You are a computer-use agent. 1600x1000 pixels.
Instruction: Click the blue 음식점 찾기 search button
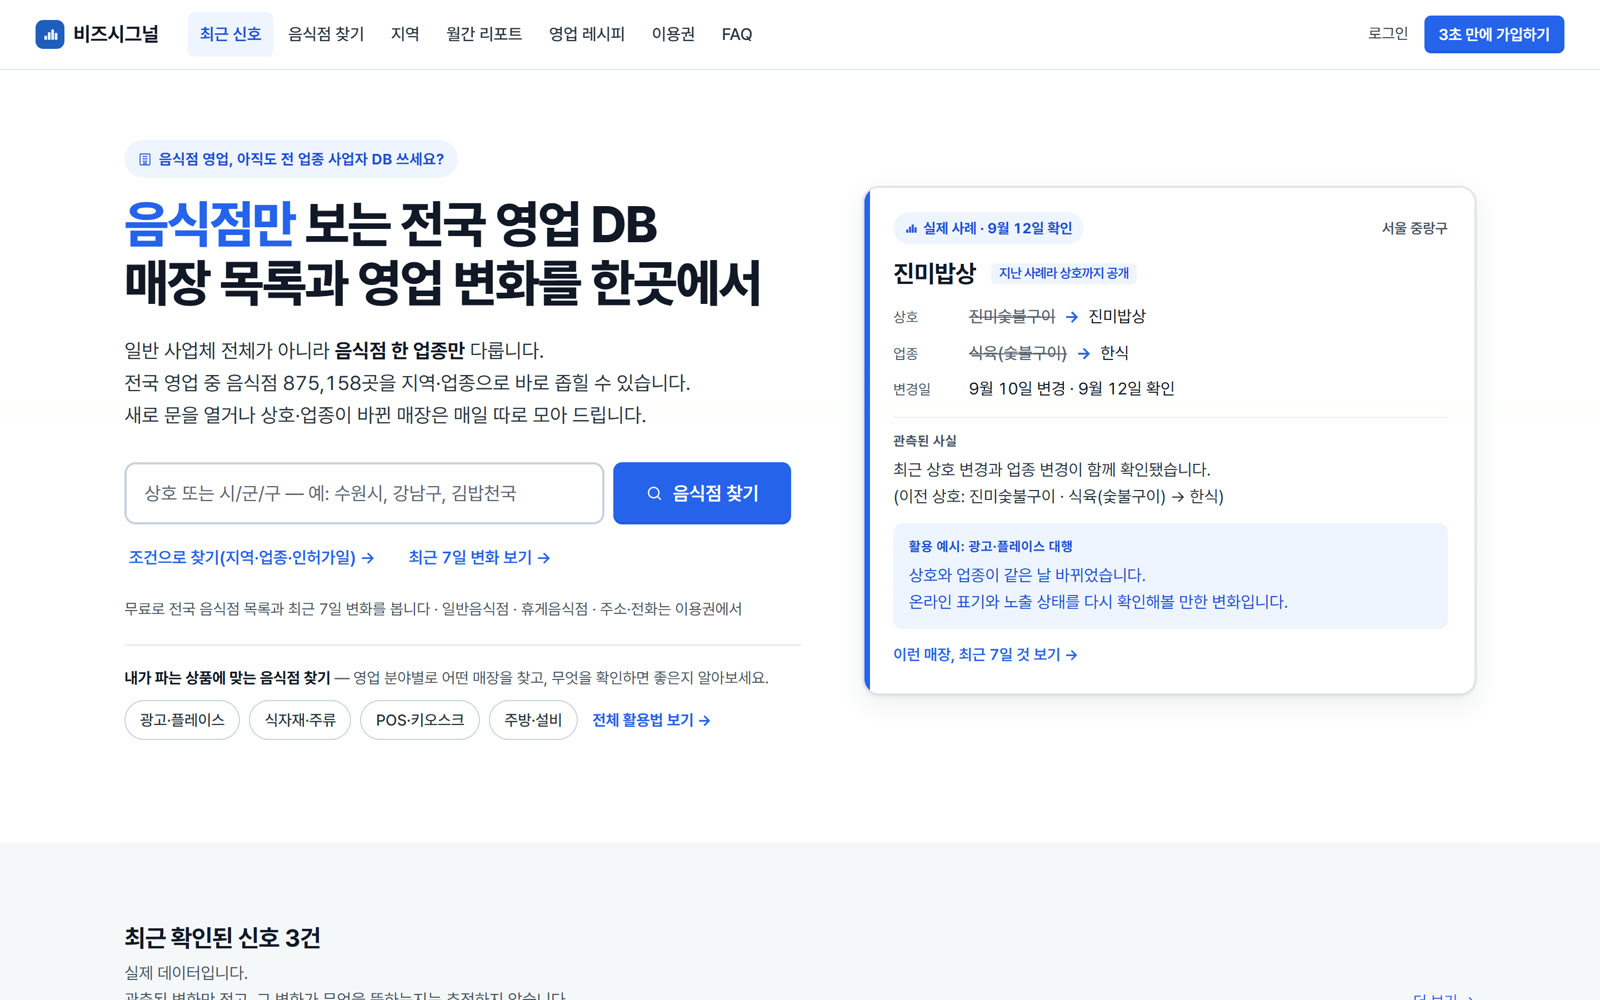(702, 493)
